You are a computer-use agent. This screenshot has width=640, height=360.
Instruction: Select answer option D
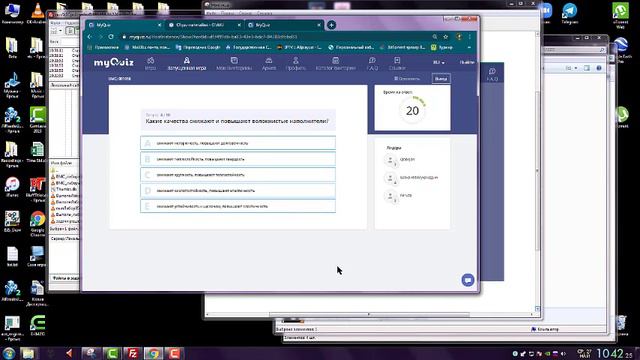(x=238, y=190)
